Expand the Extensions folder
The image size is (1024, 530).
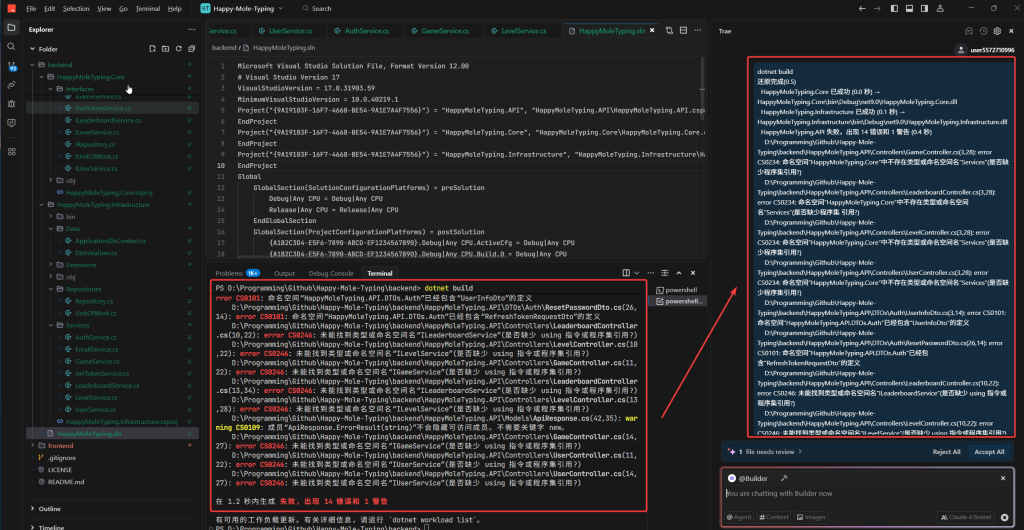tap(50, 265)
